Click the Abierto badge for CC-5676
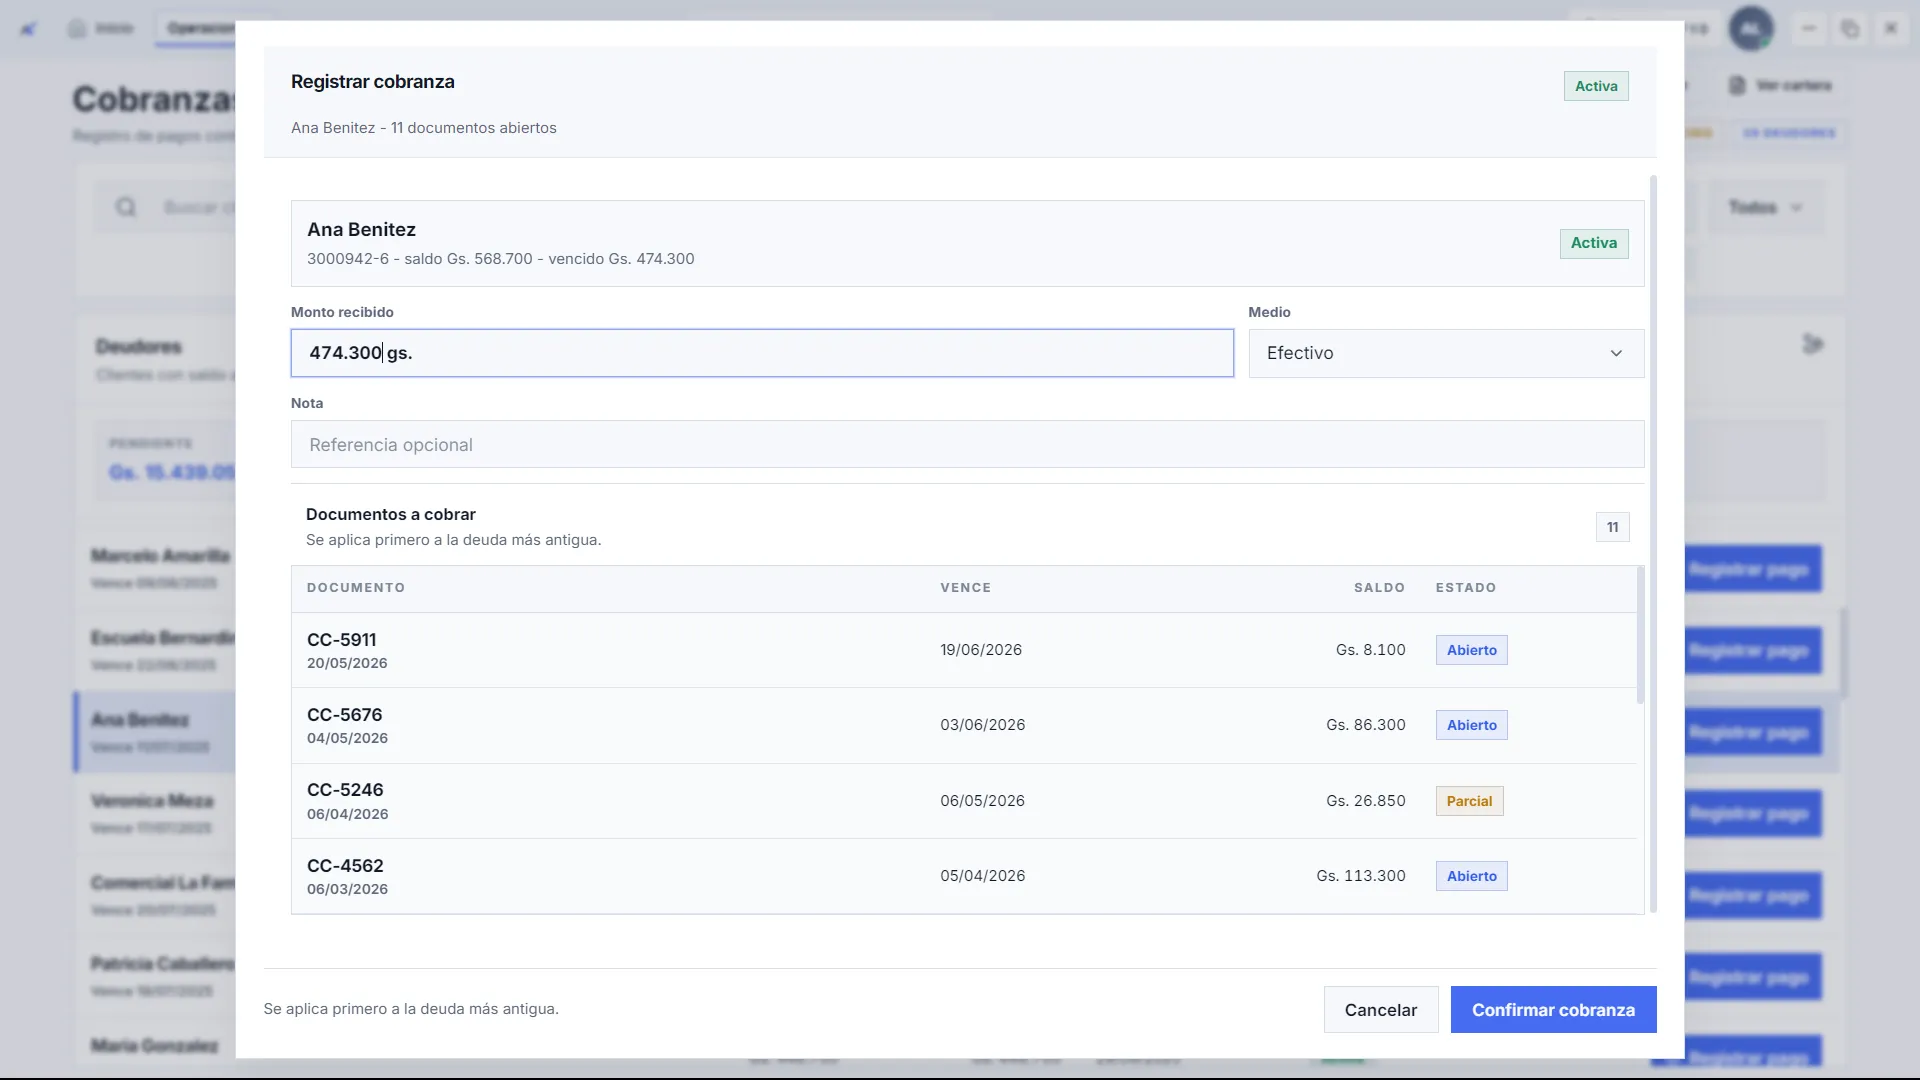This screenshot has width=1920, height=1080. pos(1471,725)
